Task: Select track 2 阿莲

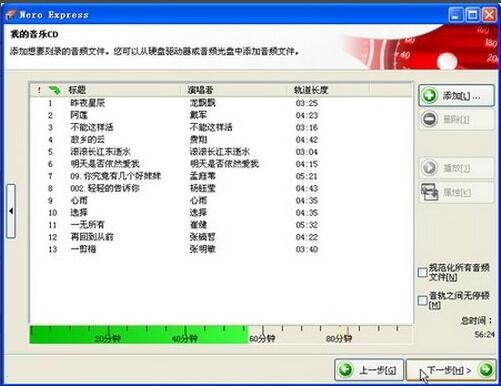Action: [79, 115]
